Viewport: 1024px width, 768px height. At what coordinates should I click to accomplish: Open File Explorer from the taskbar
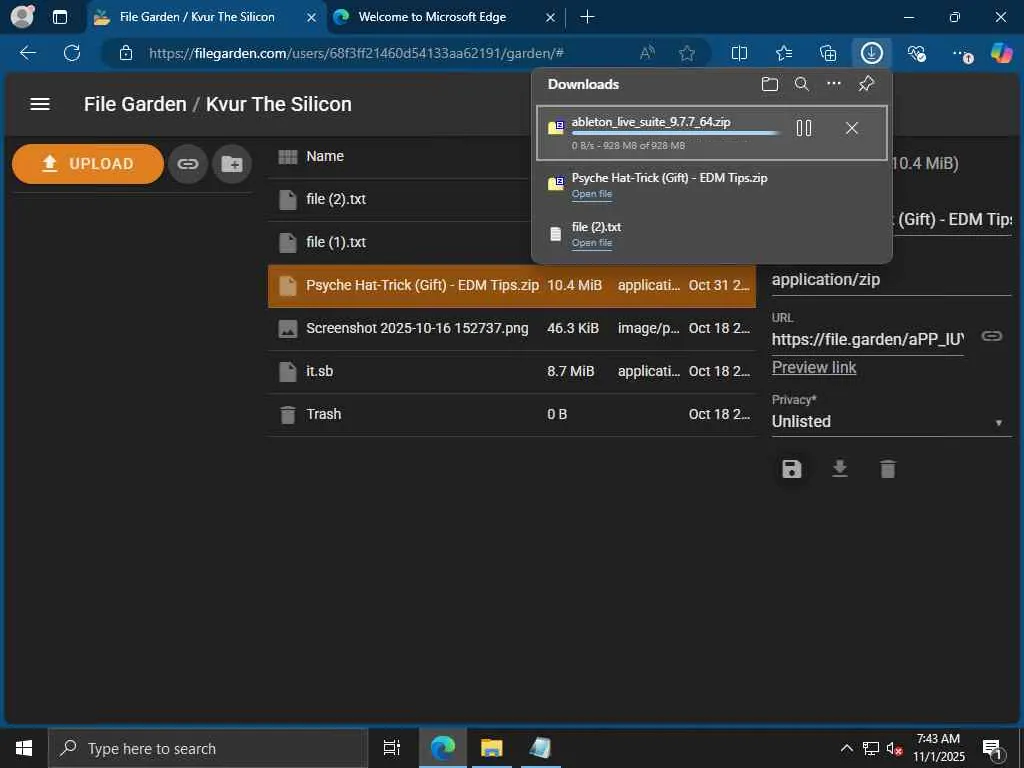(x=491, y=748)
